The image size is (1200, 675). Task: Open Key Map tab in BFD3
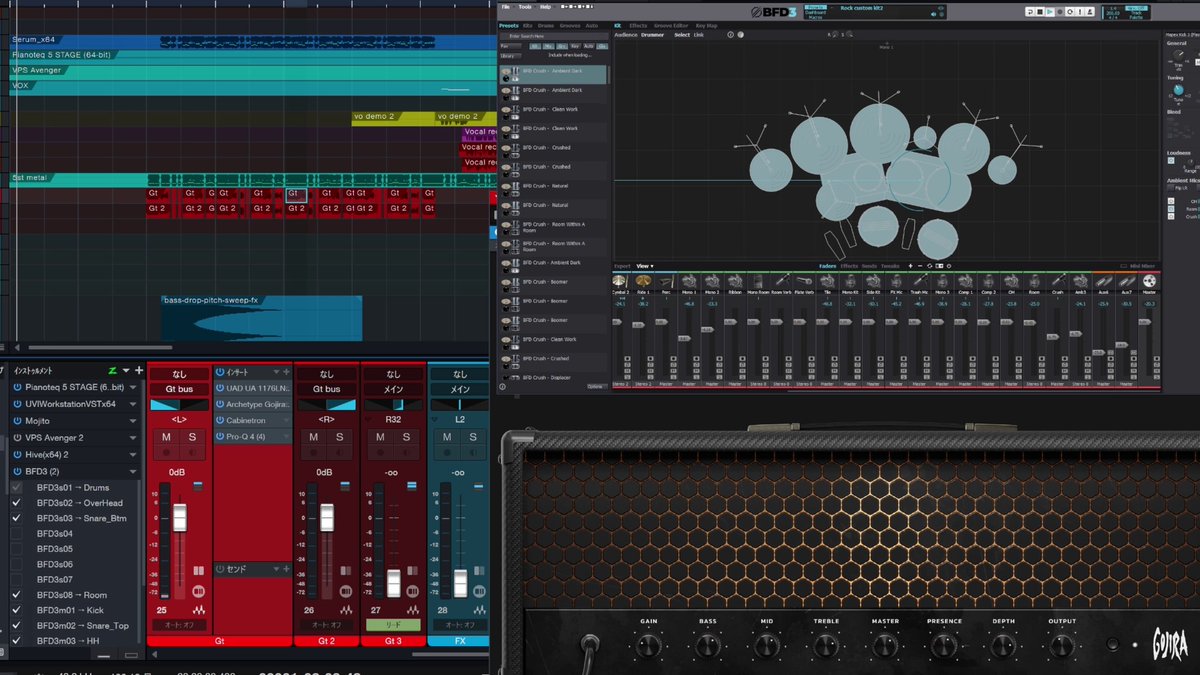point(706,25)
